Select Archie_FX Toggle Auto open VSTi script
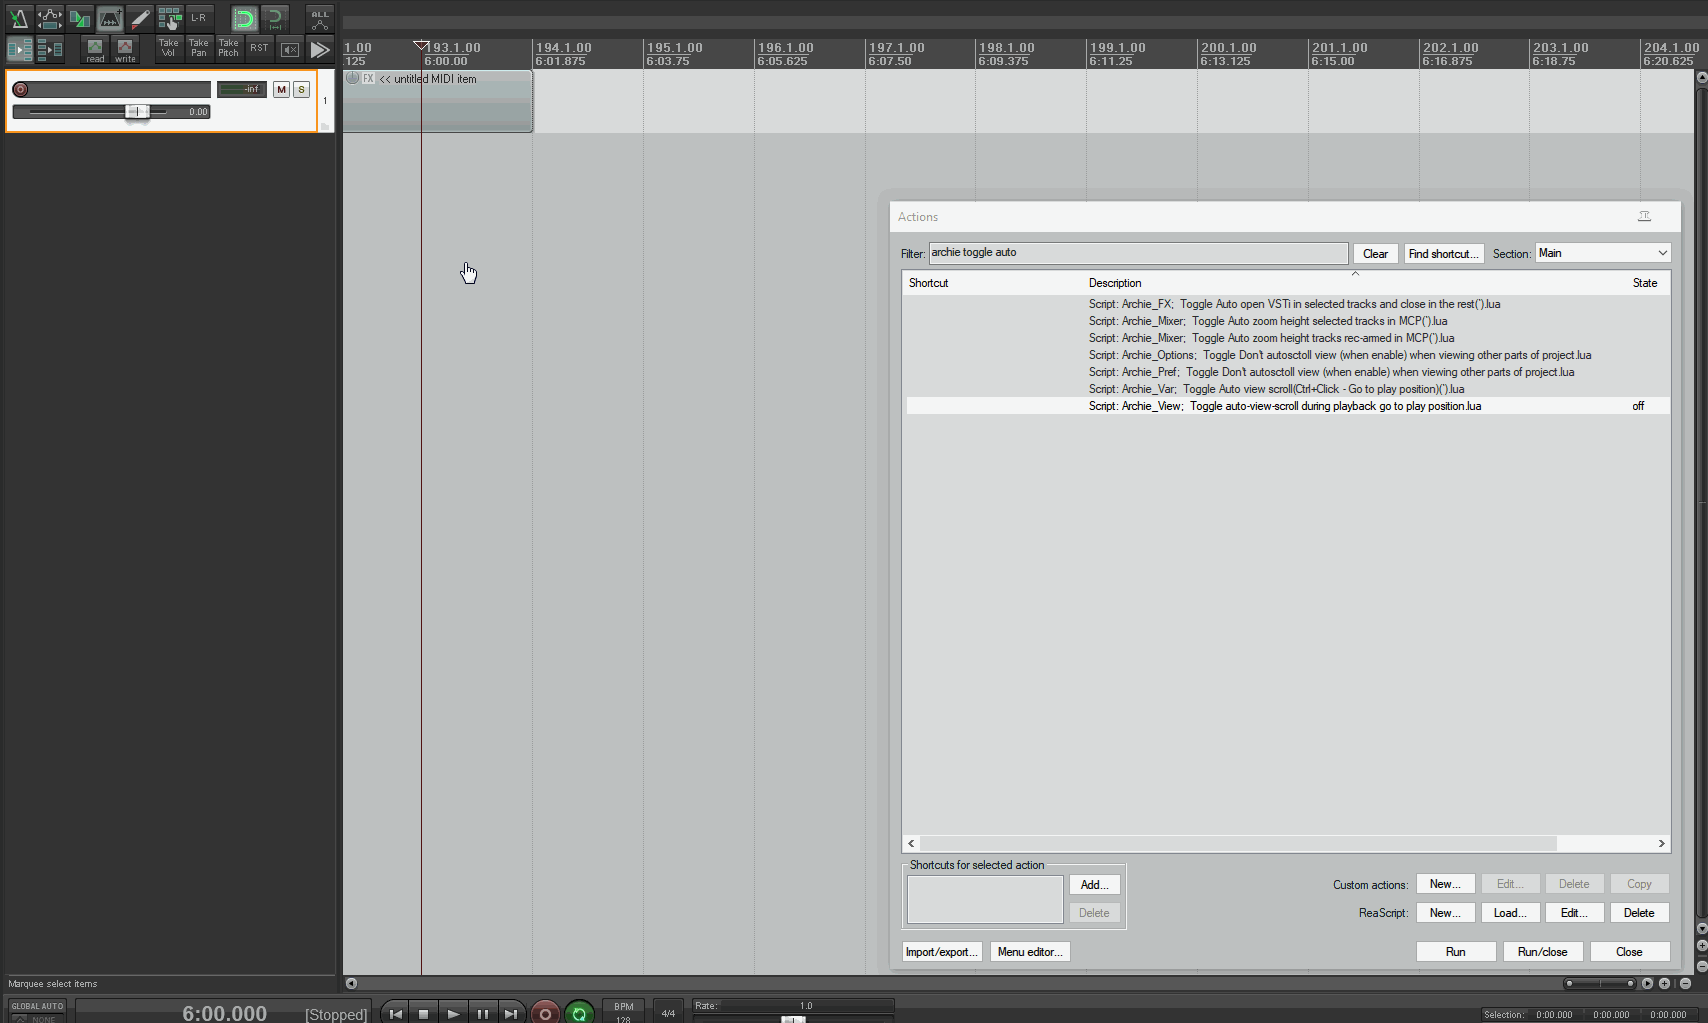The height and width of the screenshot is (1023, 1708). pos(1288,304)
